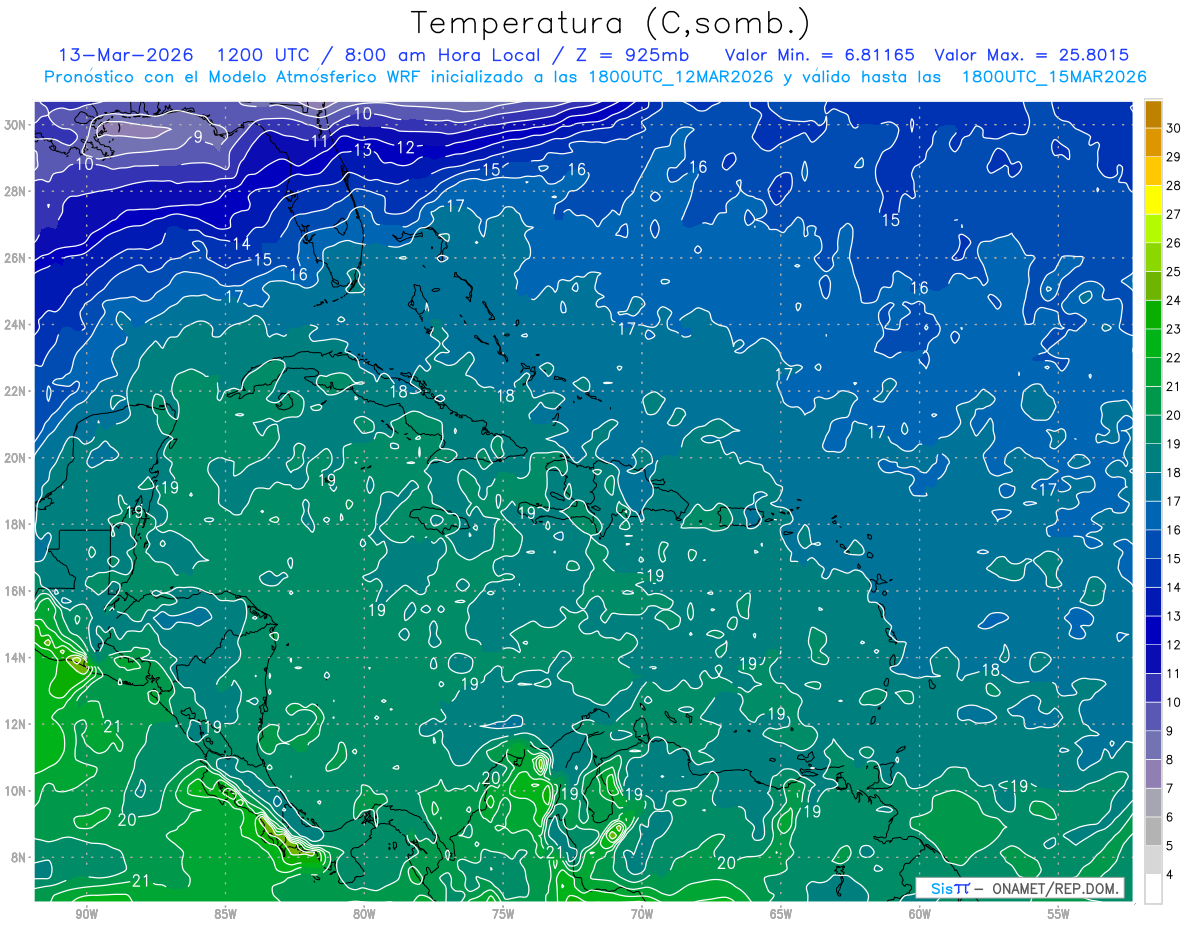
Task: Click the latitude axis label "26N"
Action: [x=17, y=258]
